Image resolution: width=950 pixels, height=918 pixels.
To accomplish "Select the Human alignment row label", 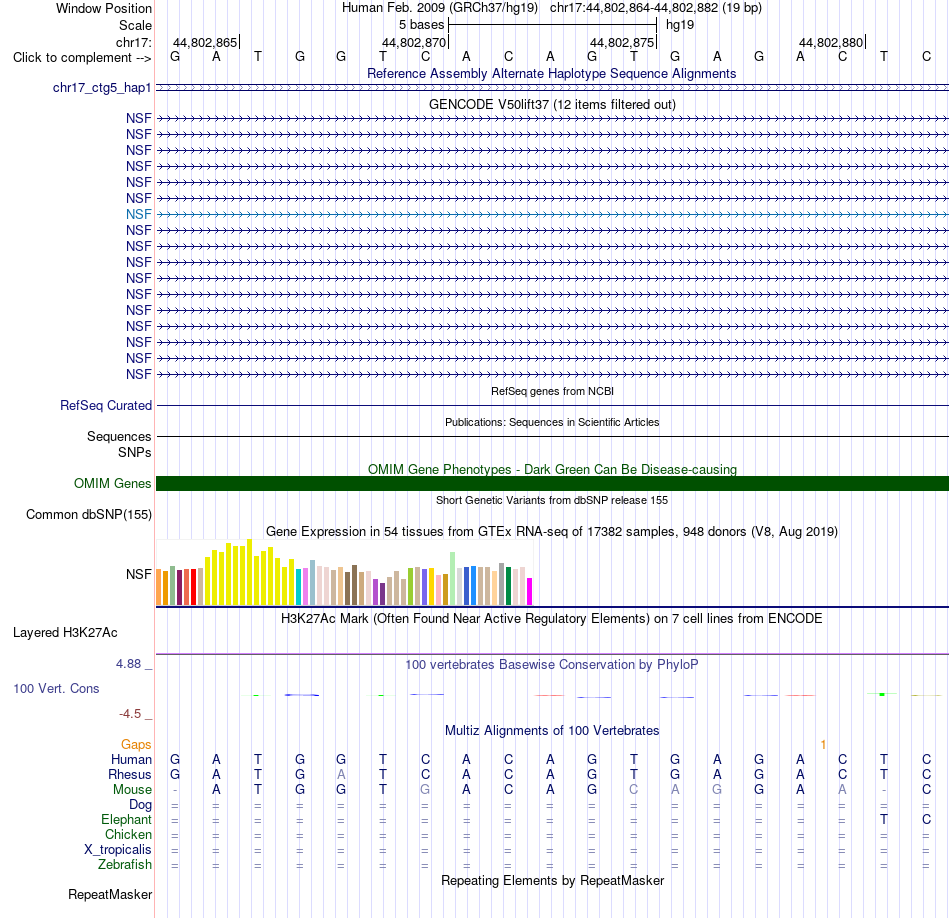I will (x=131, y=760).
